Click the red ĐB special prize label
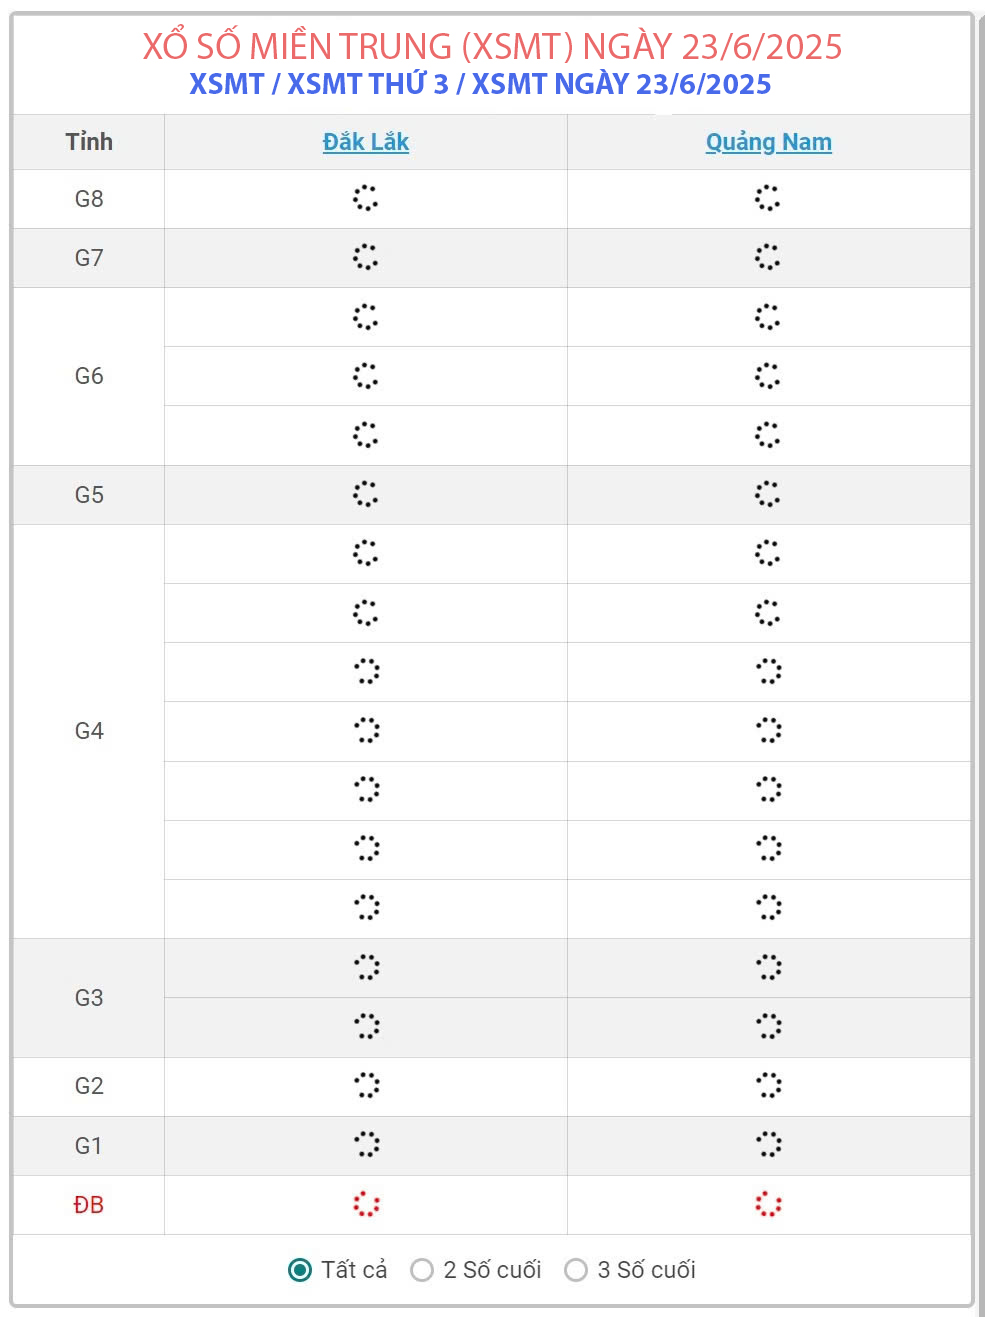Screen dimensions: 985x1317 pyautogui.click(x=89, y=1205)
